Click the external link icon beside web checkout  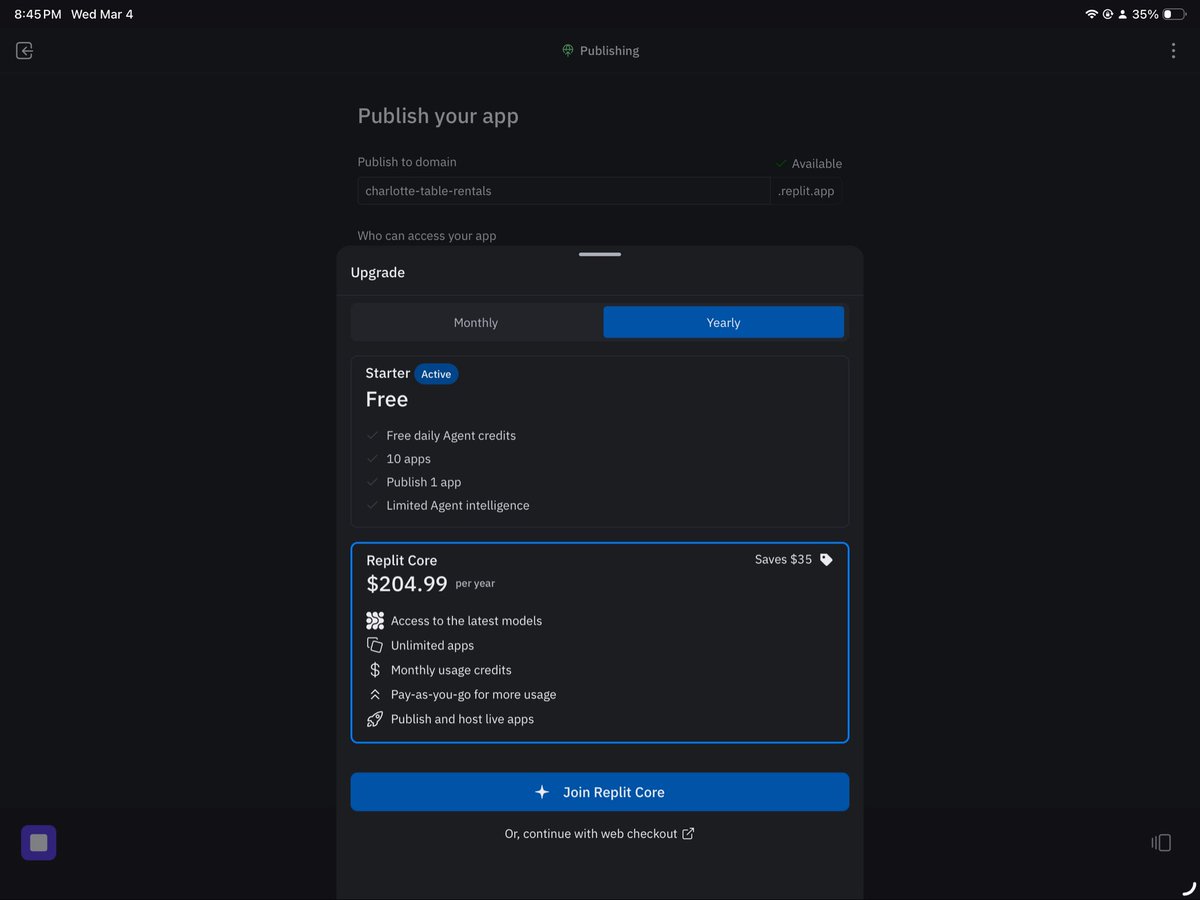pyautogui.click(x=688, y=834)
